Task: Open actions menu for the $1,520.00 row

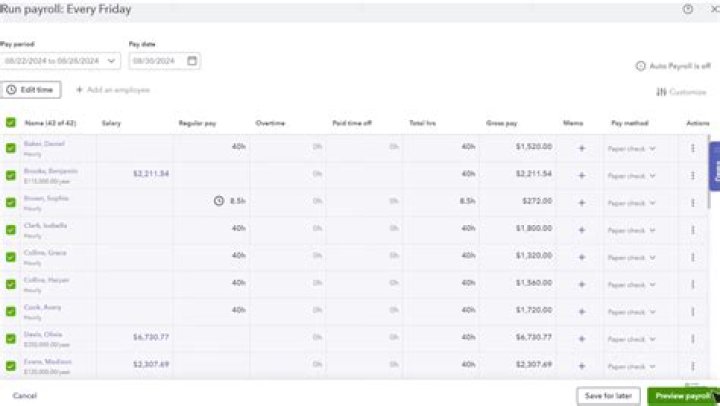Action: tap(693, 148)
